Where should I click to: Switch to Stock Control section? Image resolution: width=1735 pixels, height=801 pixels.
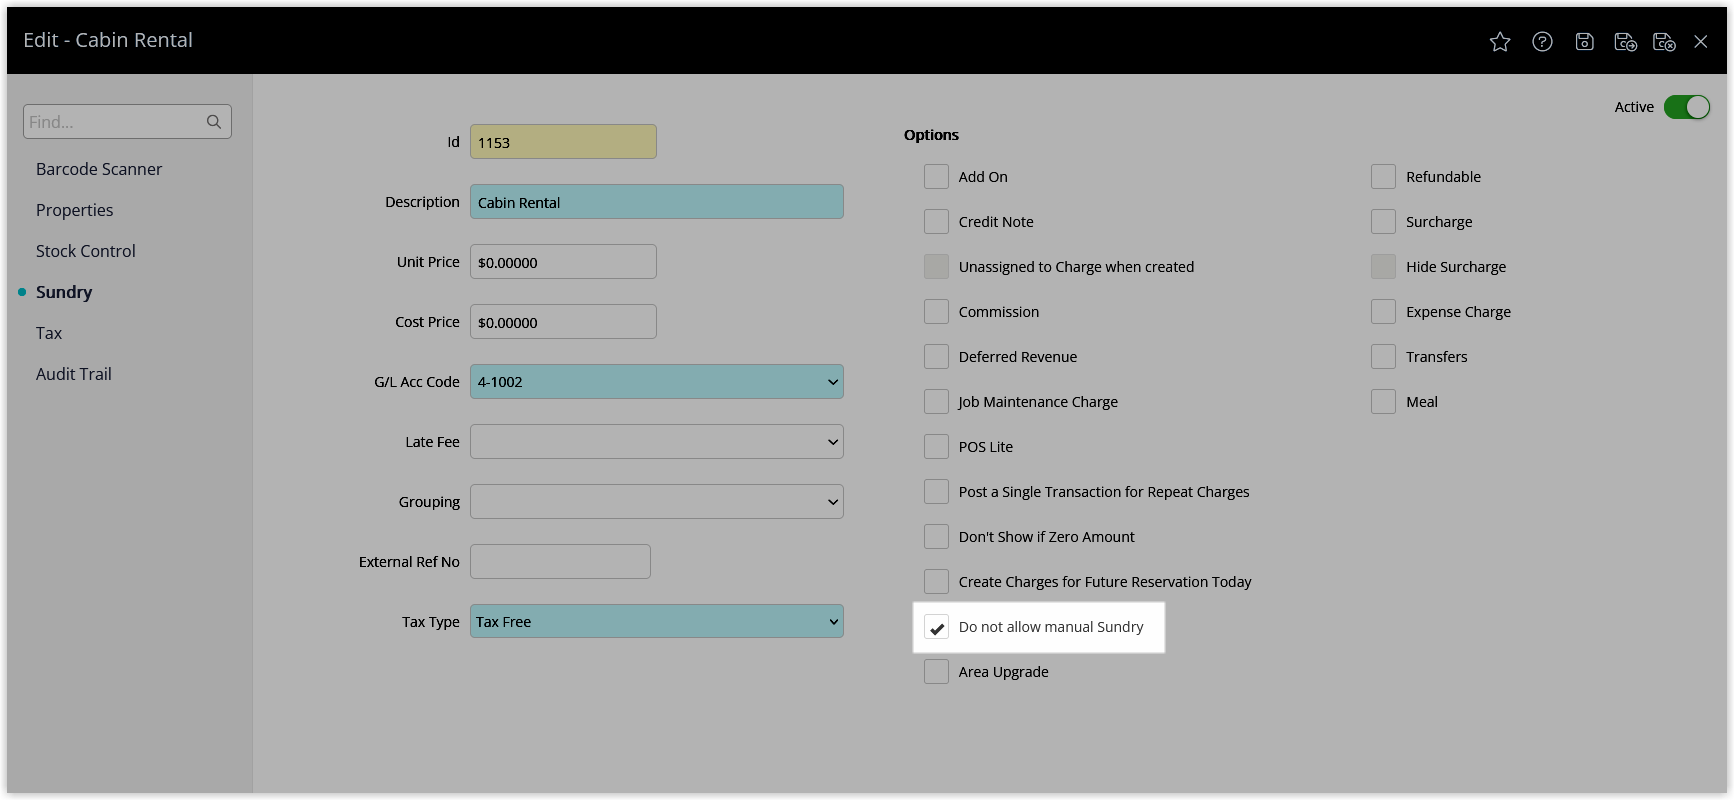(x=86, y=251)
